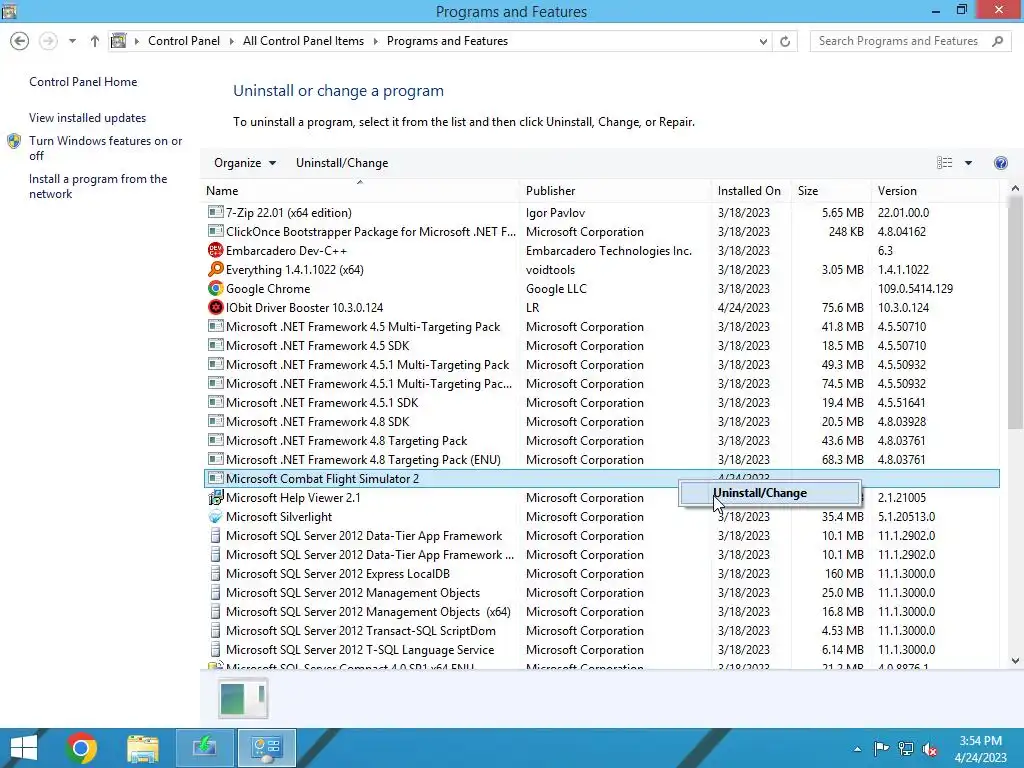Viewport: 1024px width, 768px height.
Task: Select IObit Driver Booster icon
Action: pyautogui.click(x=215, y=307)
